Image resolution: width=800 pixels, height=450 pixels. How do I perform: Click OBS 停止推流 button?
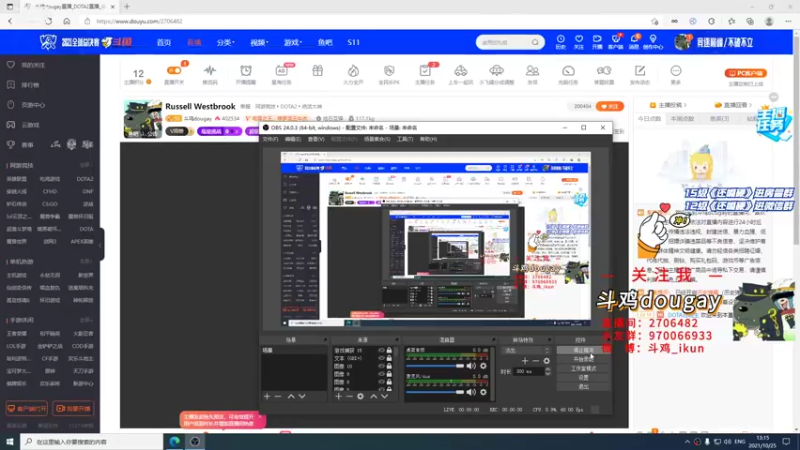pos(583,351)
